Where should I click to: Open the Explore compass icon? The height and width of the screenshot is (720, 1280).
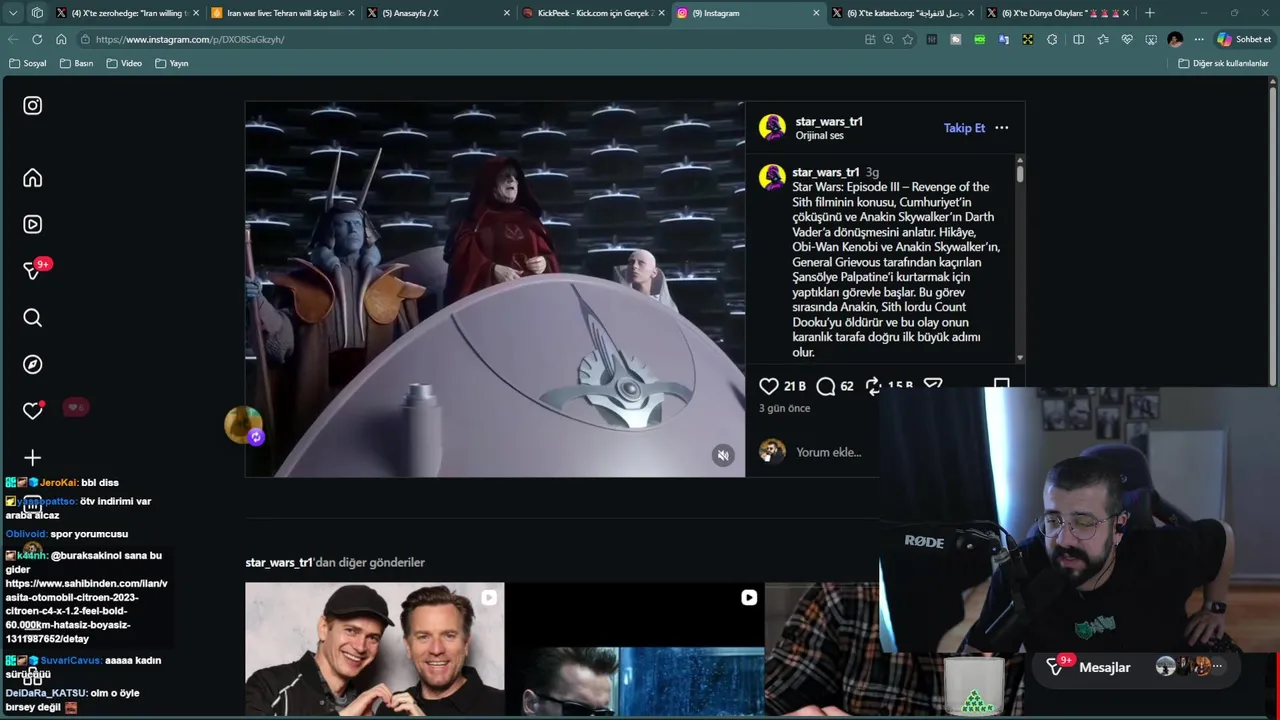coord(32,364)
